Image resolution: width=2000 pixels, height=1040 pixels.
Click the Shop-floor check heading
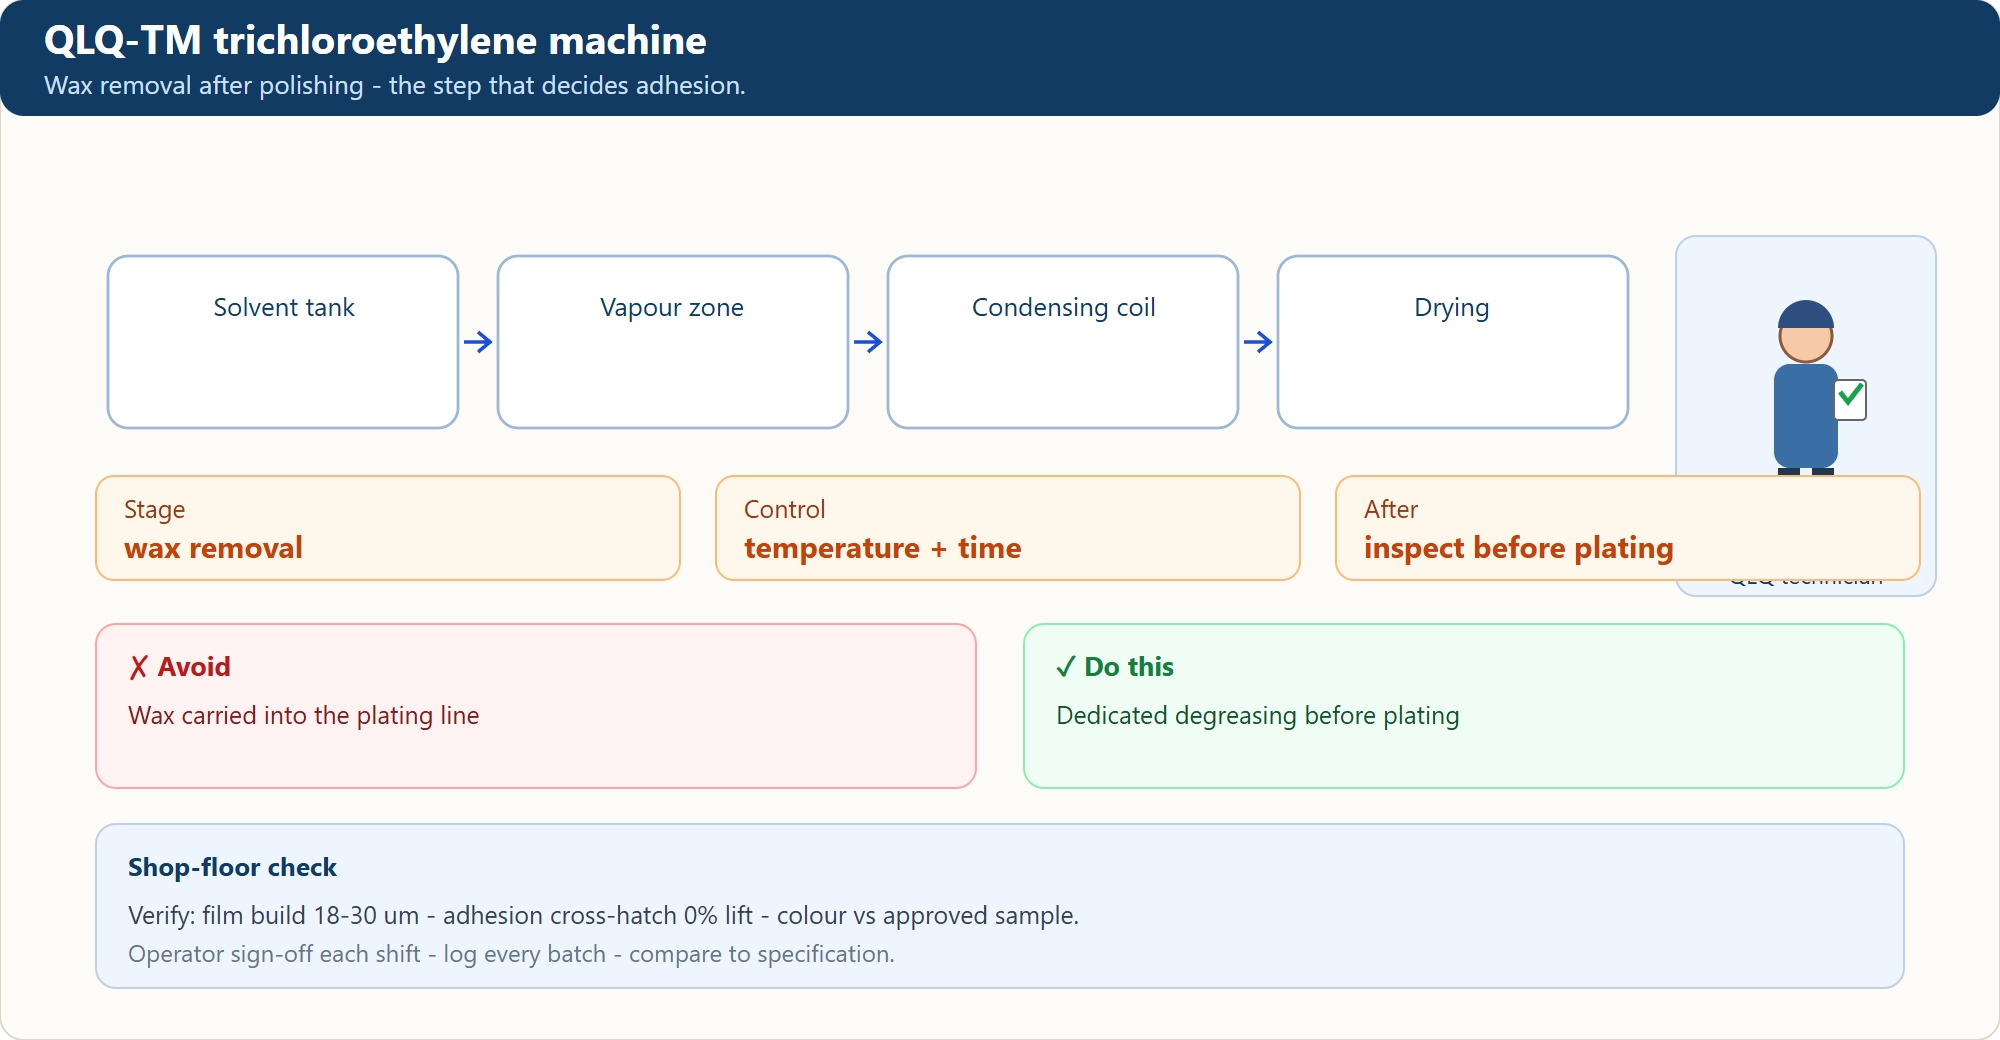pos(232,867)
